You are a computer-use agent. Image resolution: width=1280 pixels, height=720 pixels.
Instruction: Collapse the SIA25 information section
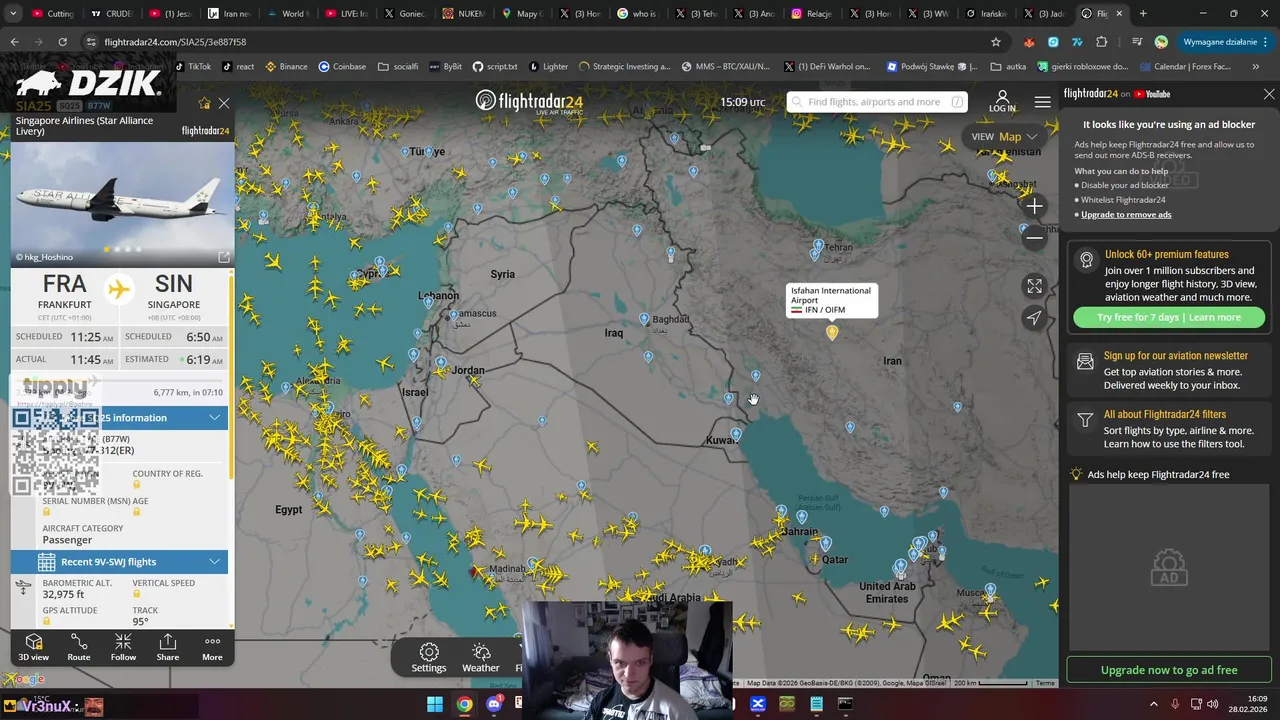tap(214, 417)
